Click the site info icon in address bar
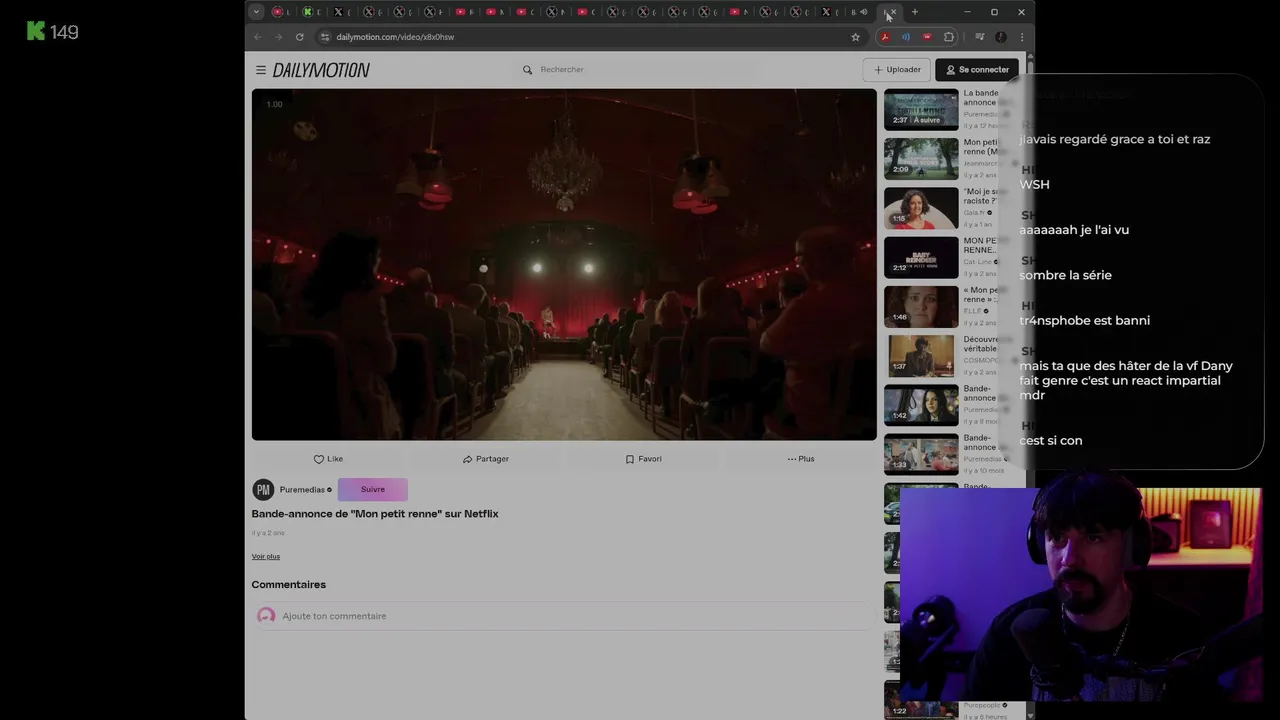This screenshot has height=720, width=1280. pyautogui.click(x=324, y=37)
